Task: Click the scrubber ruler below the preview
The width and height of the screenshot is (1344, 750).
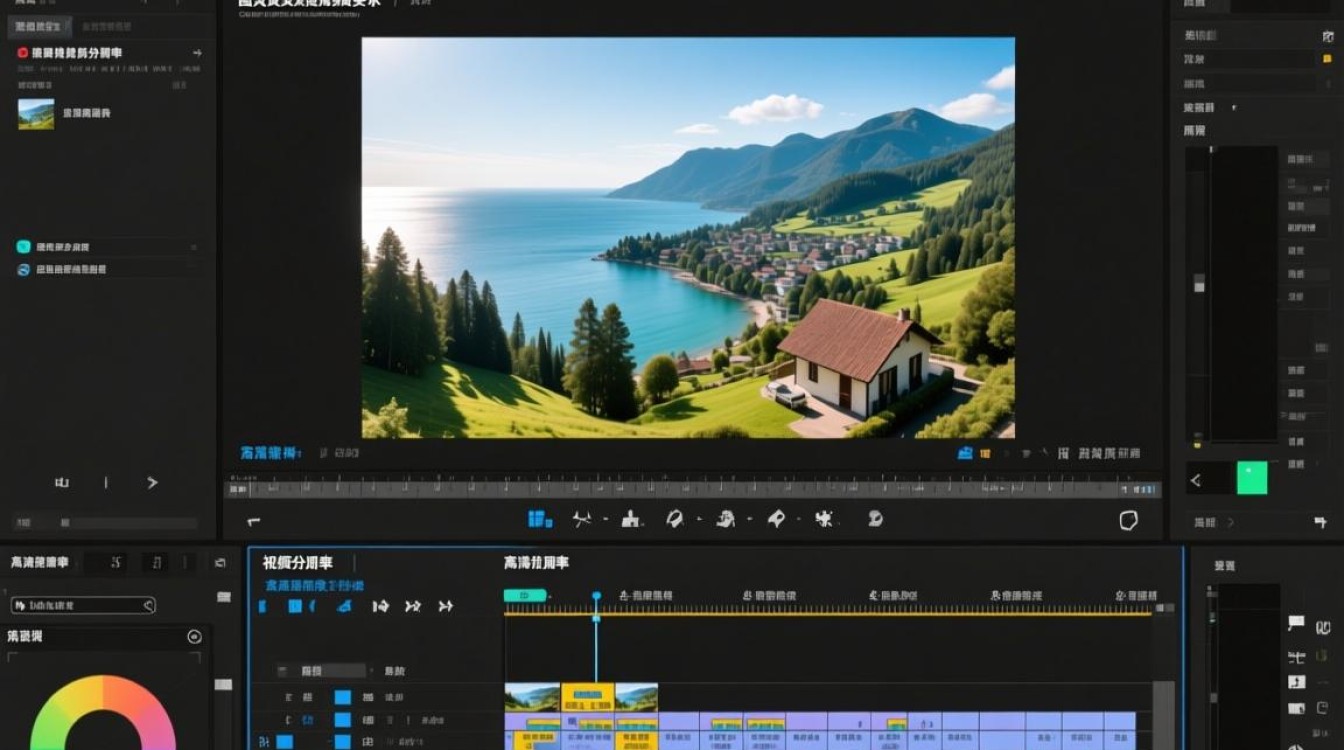Action: tap(693, 489)
